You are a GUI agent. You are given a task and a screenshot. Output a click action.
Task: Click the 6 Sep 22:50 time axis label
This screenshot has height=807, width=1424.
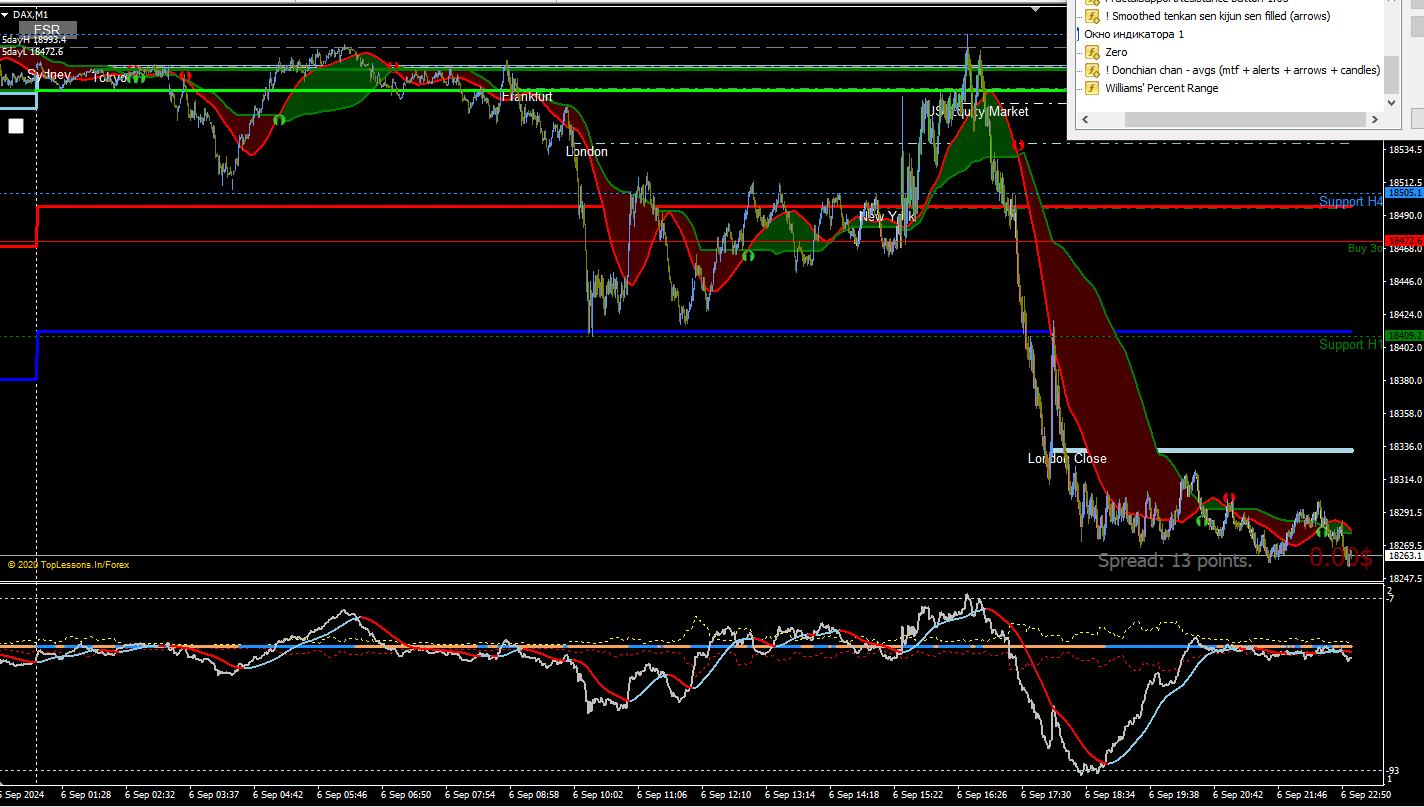coord(1365,794)
